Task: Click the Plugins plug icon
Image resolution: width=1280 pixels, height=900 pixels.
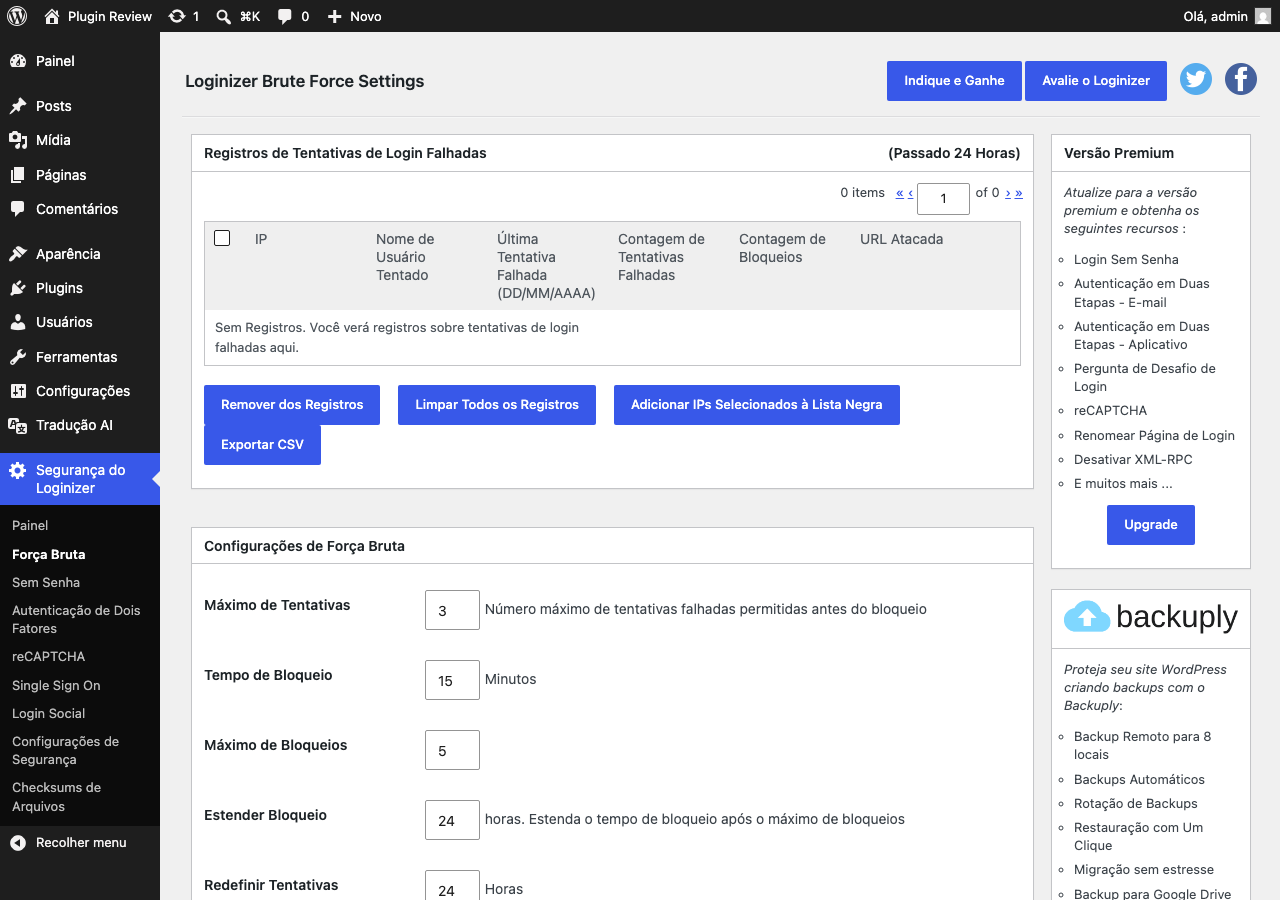Action: 18,288
